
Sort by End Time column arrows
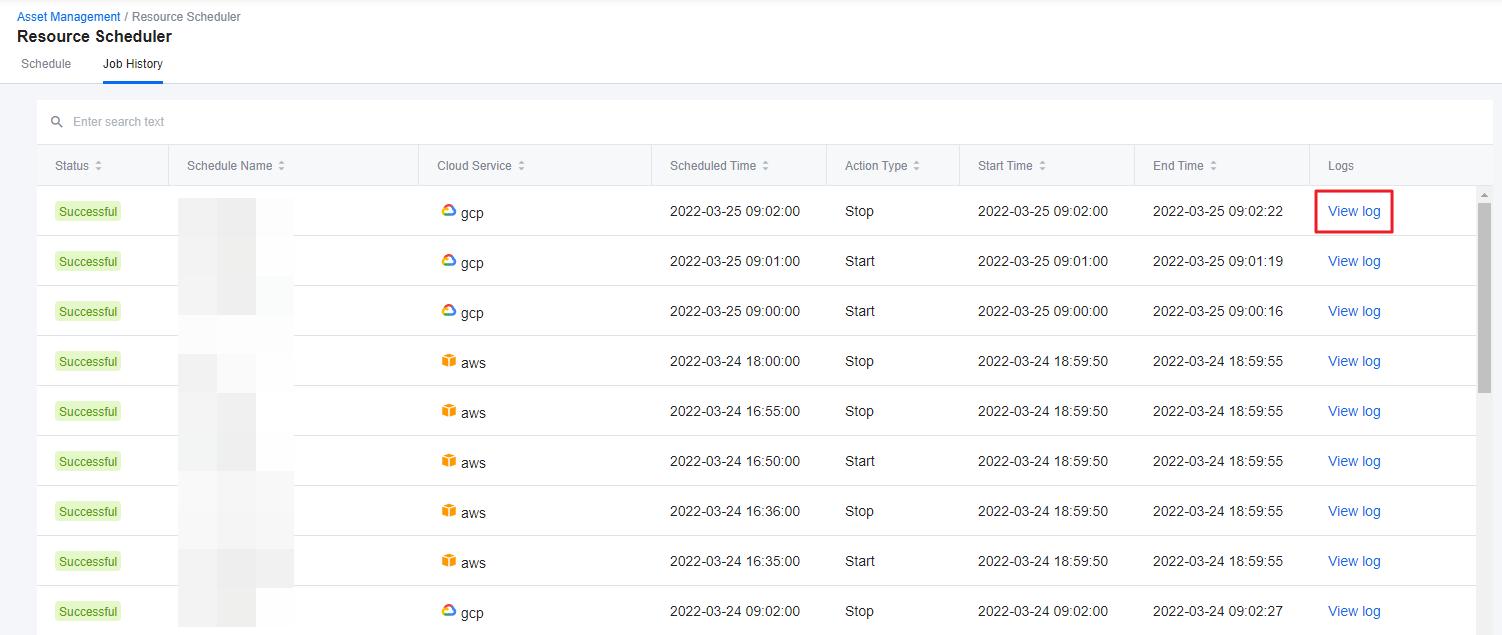[1213, 166]
